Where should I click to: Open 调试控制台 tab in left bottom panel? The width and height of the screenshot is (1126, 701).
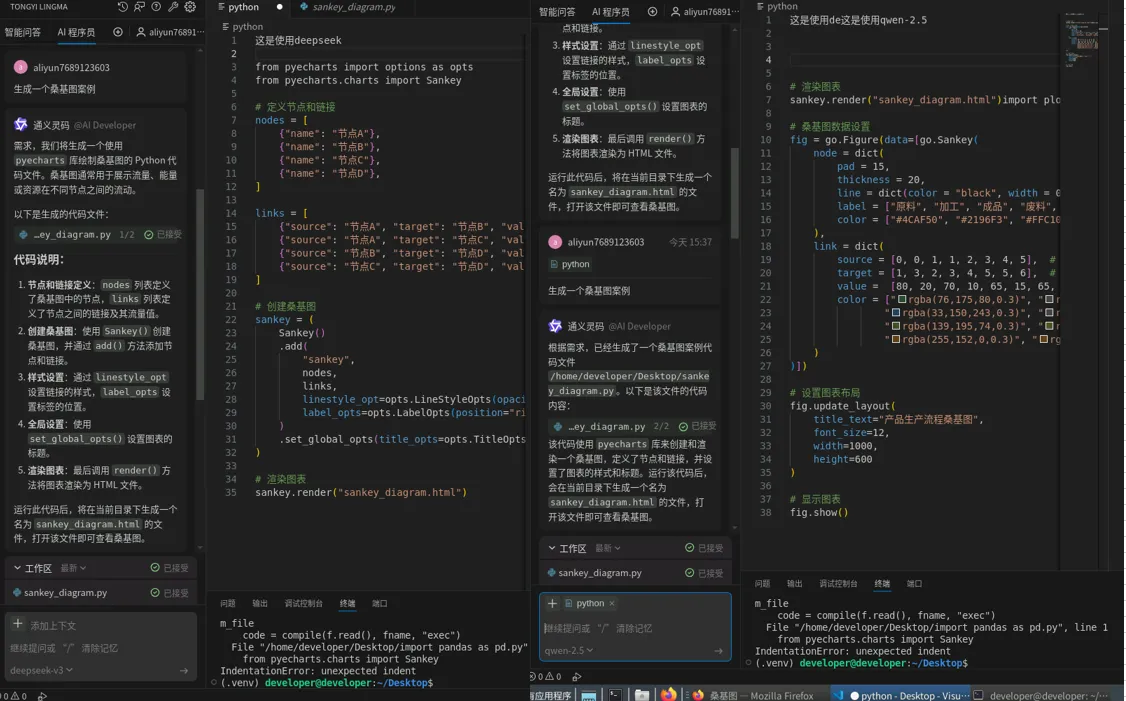coord(304,603)
